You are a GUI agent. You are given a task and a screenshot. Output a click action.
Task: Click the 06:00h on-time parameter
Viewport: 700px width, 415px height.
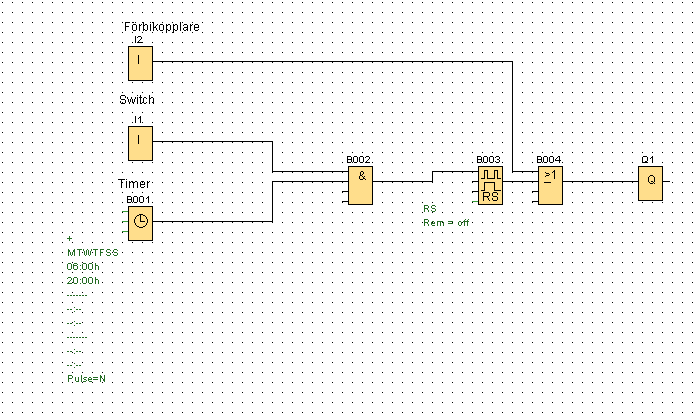coord(83,266)
